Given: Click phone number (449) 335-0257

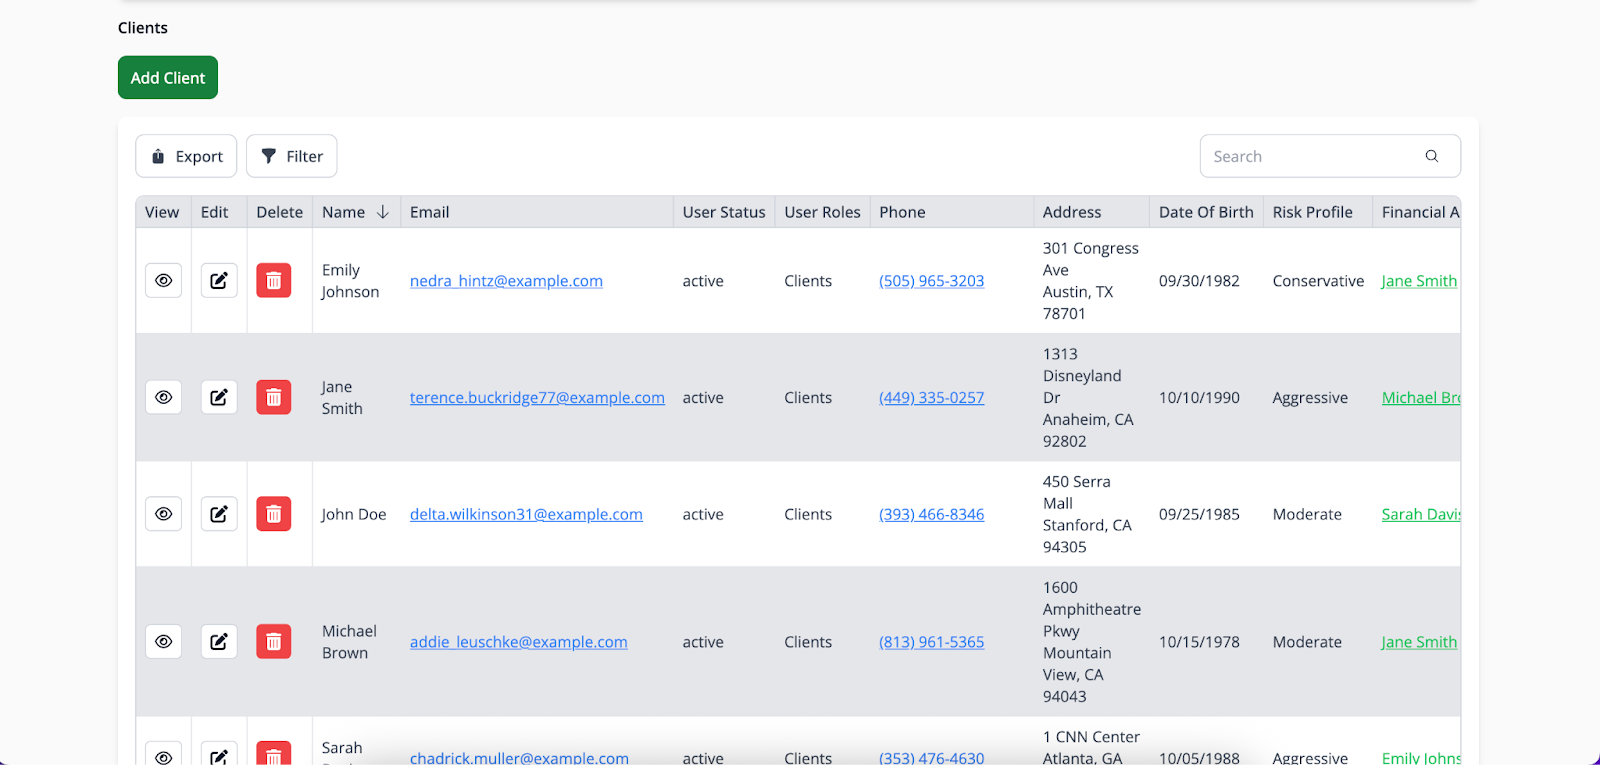Looking at the screenshot, I should [931, 398].
